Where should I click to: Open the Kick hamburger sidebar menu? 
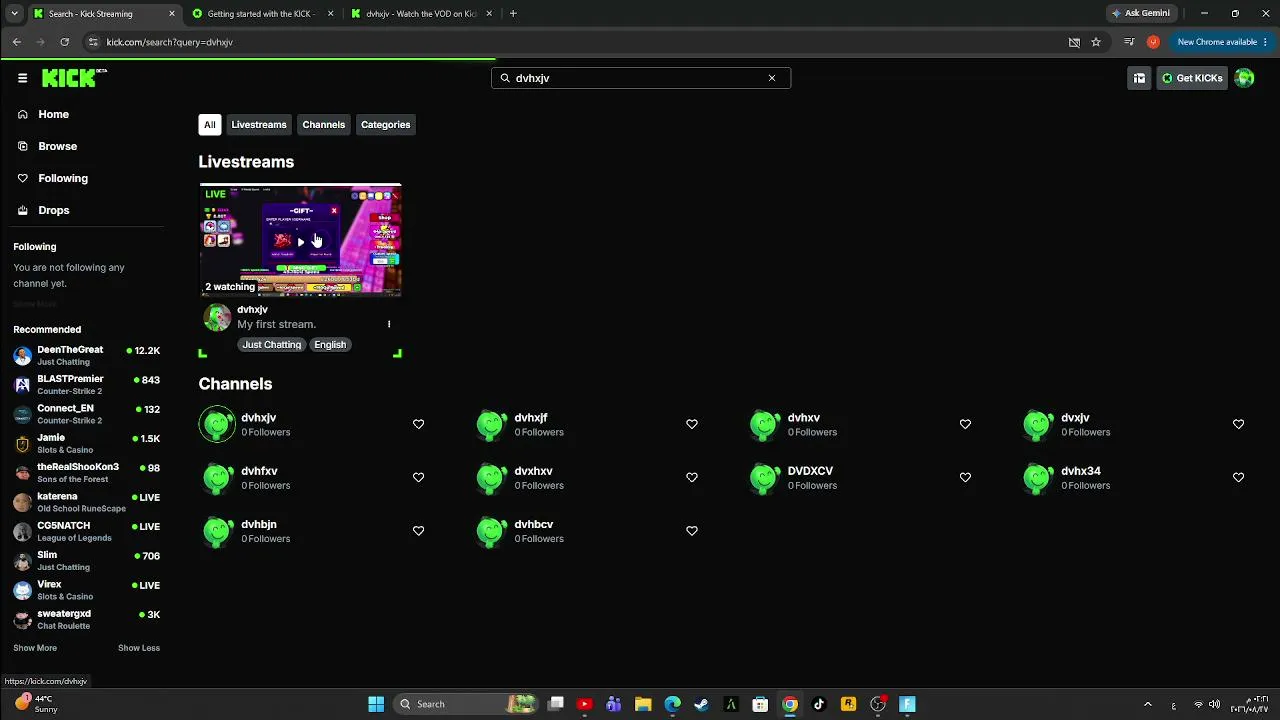(22, 78)
